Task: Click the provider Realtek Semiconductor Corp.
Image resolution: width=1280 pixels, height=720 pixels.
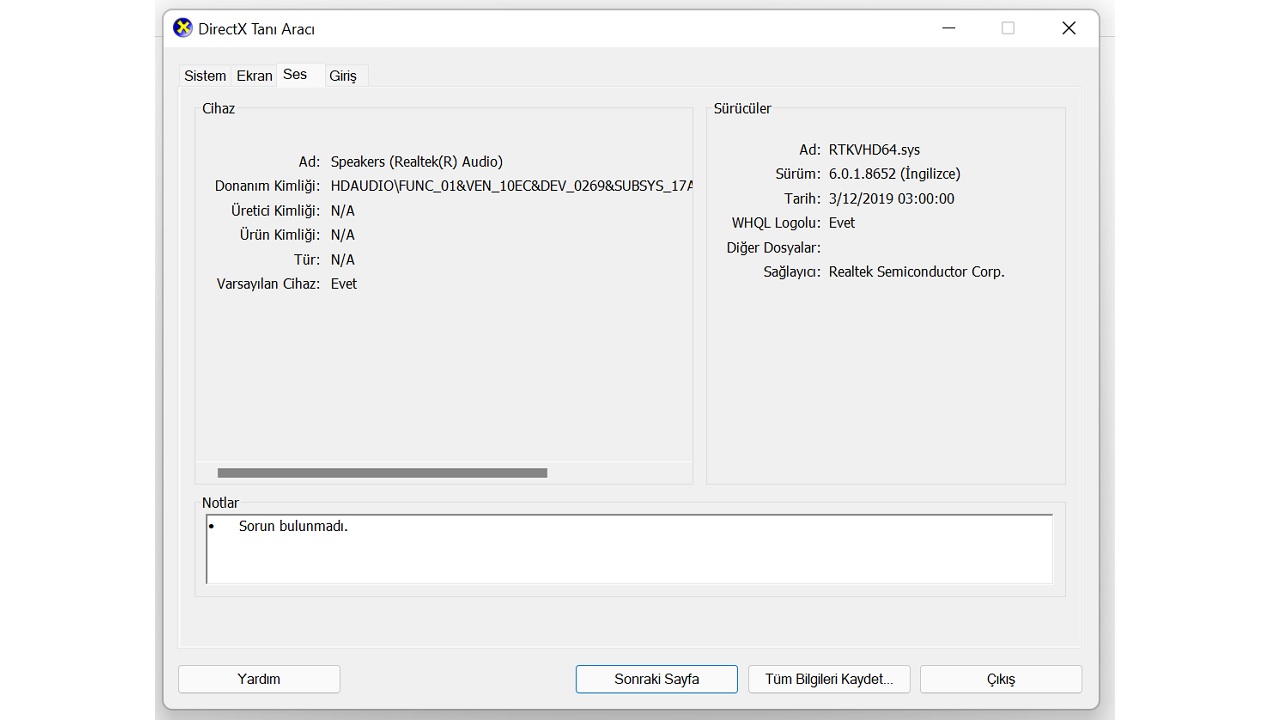Action: (917, 272)
